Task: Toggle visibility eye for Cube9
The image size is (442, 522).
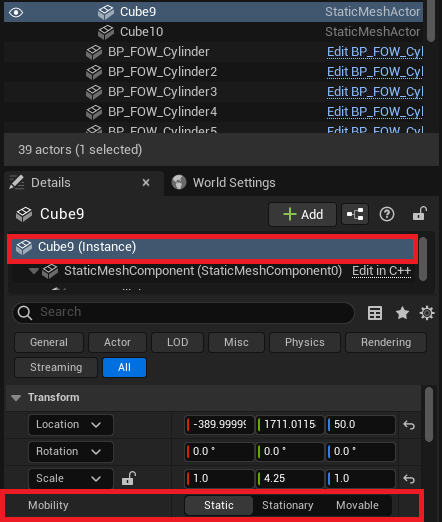Action: pyautogui.click(x=16, y=13)
